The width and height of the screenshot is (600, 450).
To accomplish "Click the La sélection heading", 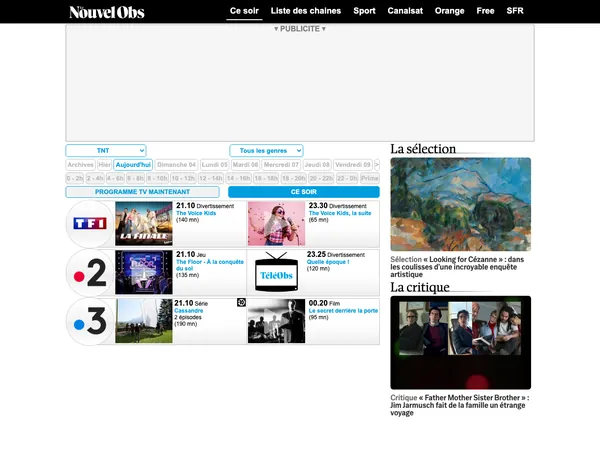I will click(423, 149).
